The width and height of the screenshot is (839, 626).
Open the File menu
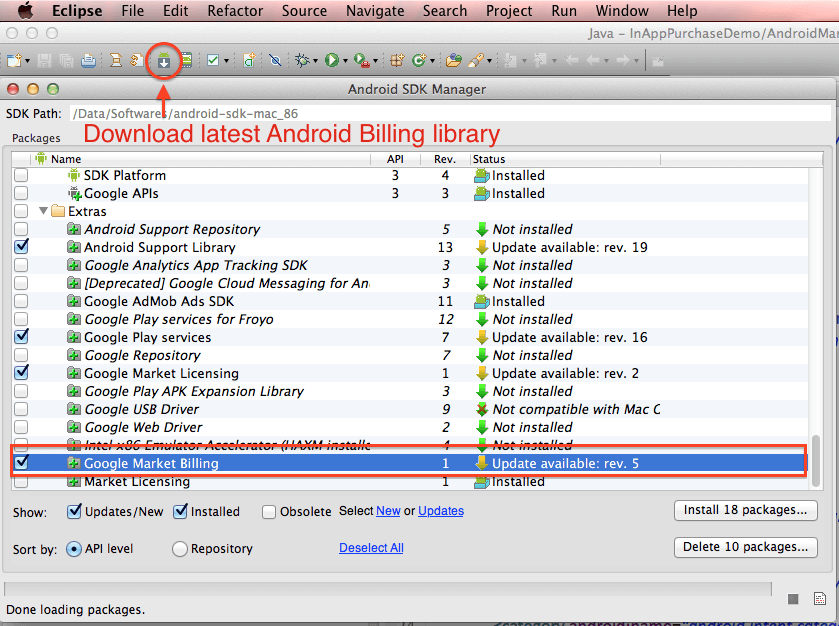(133, 11)
